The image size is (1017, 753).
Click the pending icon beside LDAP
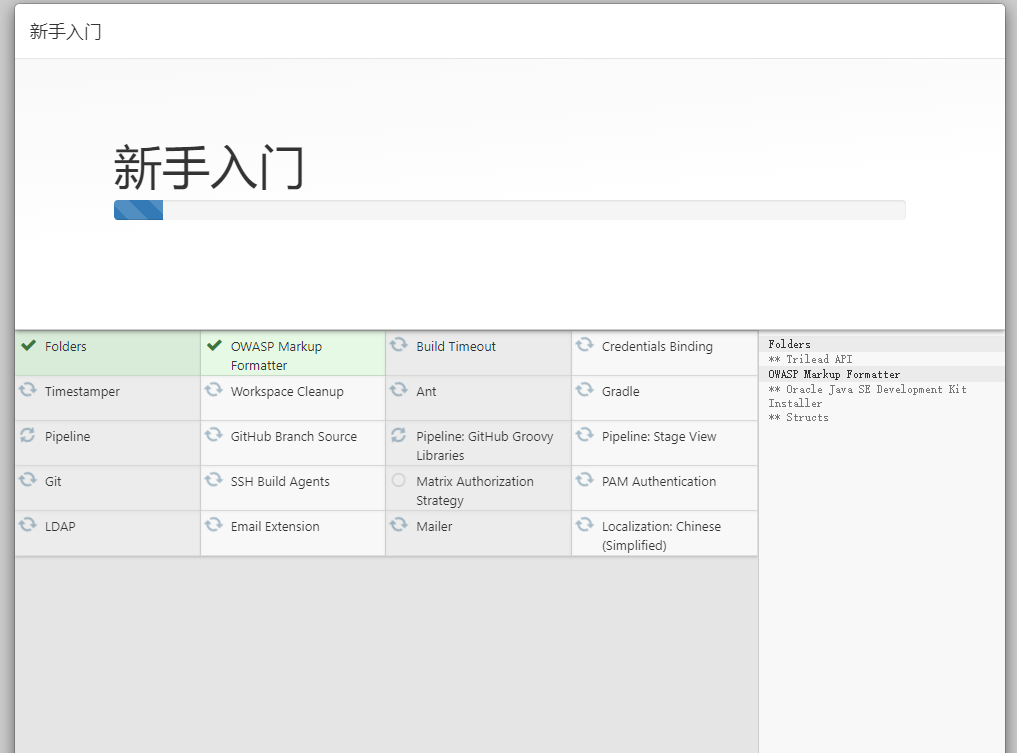[28, 524]
